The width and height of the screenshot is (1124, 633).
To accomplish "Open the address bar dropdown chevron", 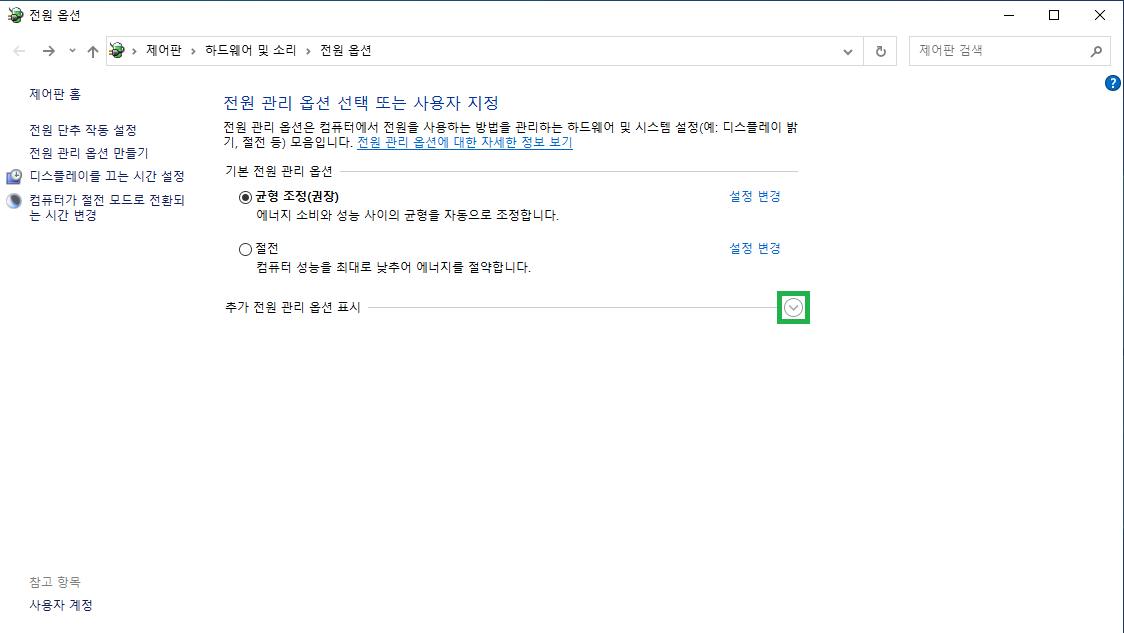I will [847, 51].
